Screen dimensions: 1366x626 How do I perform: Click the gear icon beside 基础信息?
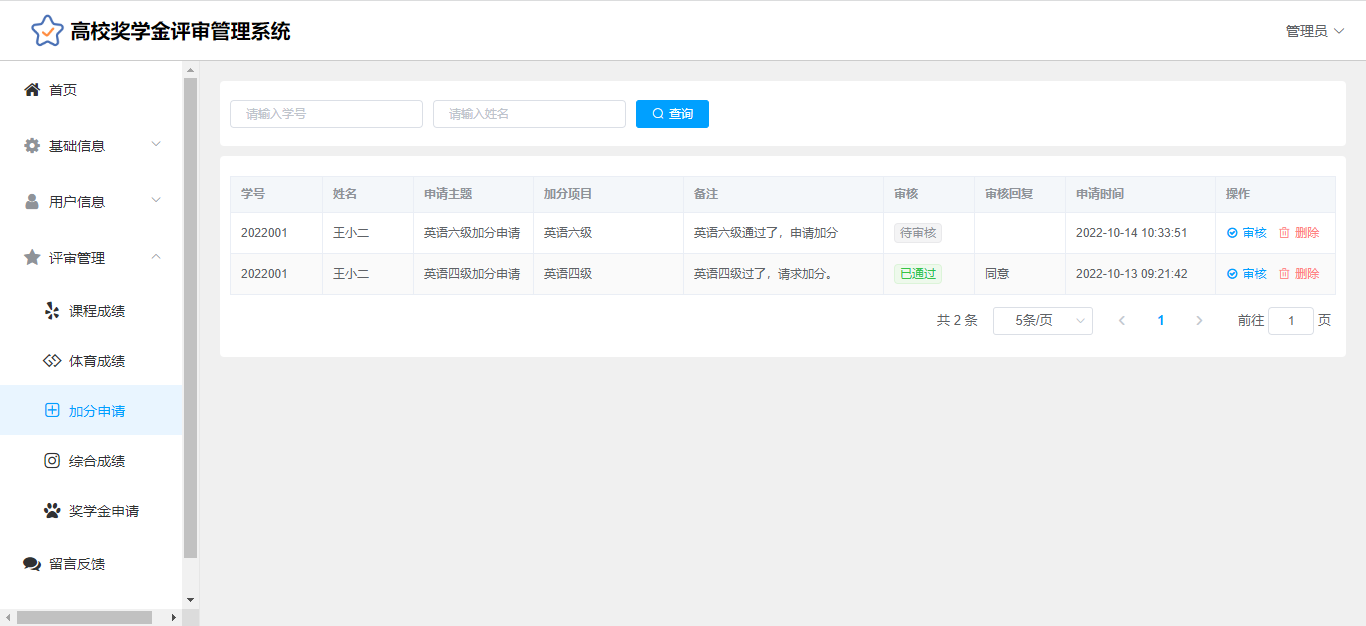[x=32, y=146]
